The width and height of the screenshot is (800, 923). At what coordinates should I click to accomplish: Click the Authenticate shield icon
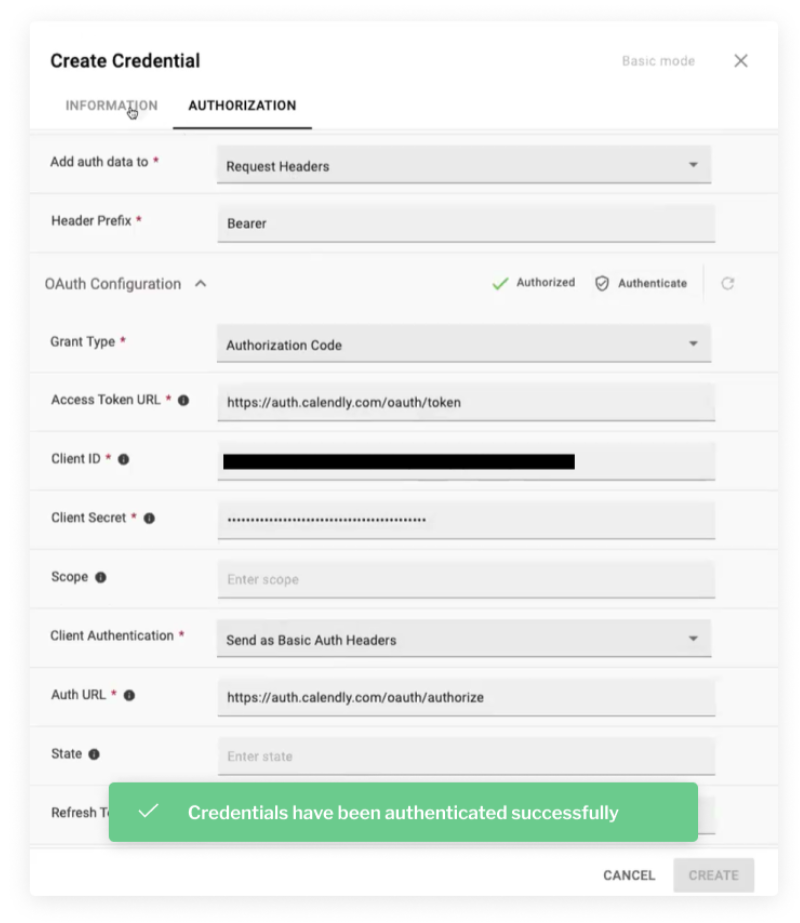(602, 284)
